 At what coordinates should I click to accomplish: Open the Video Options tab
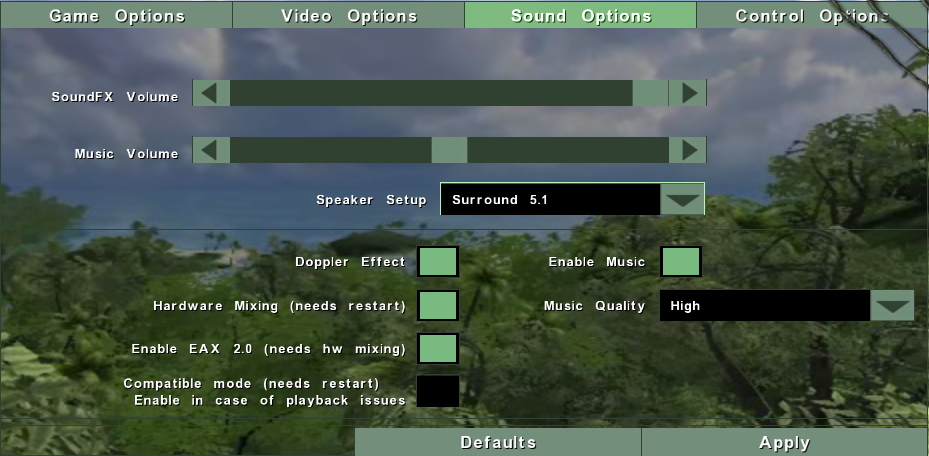click(348, 15)
